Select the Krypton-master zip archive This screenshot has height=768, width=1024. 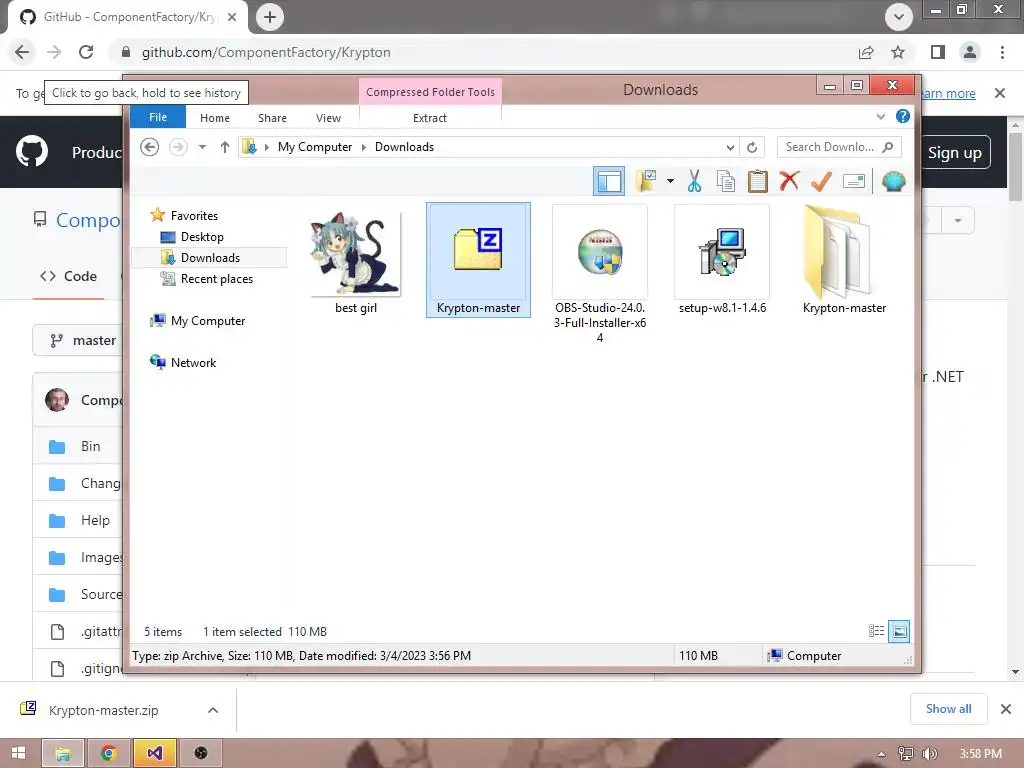(478, 260)
